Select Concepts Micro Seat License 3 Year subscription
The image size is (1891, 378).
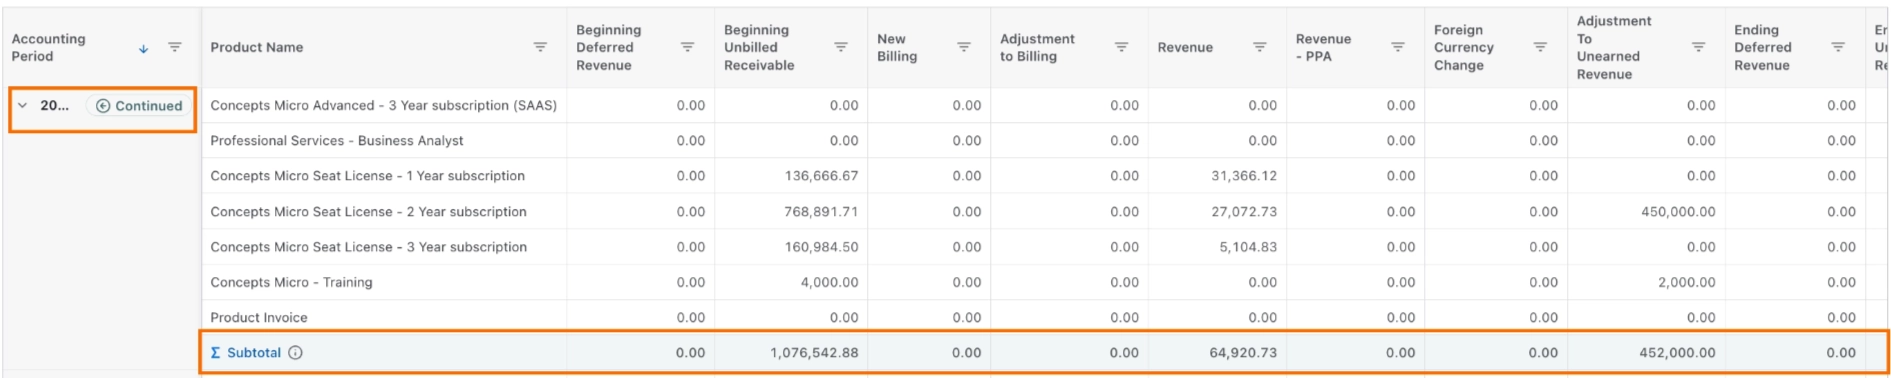pos(368,247)
